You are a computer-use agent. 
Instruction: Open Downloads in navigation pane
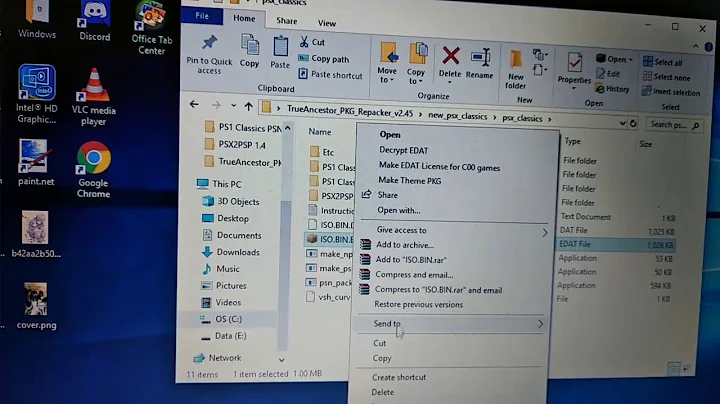[231, 252]
